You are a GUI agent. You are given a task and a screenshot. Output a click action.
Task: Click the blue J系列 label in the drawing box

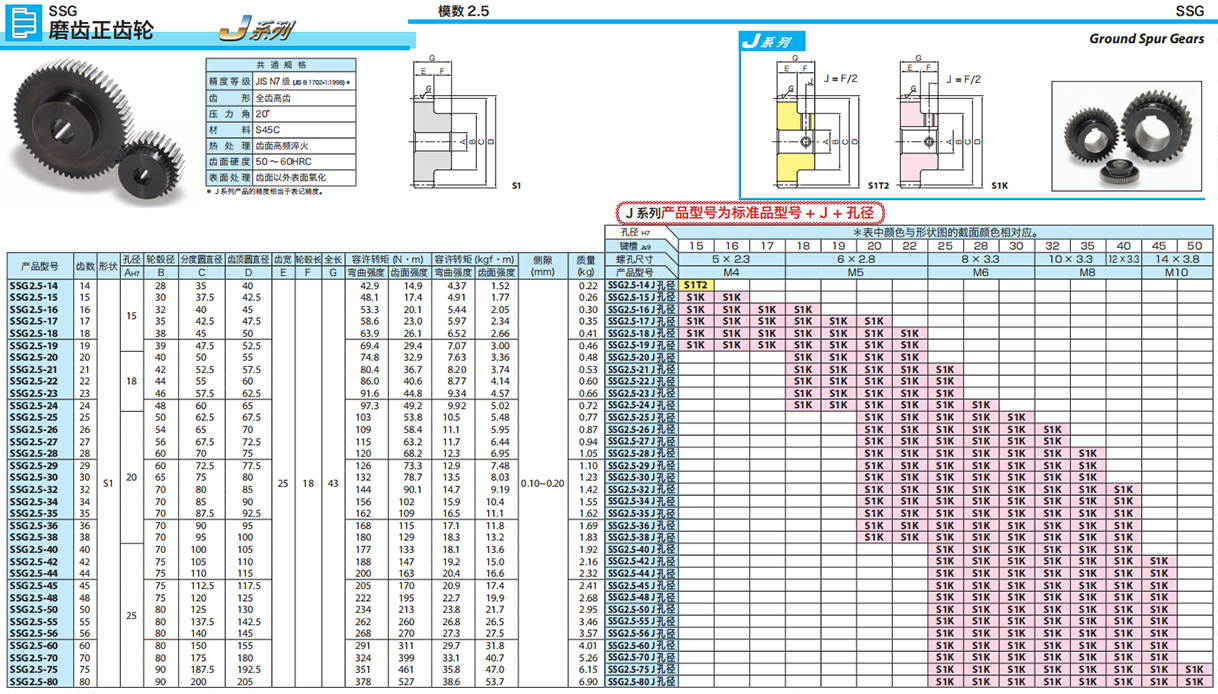pos(766,42)
